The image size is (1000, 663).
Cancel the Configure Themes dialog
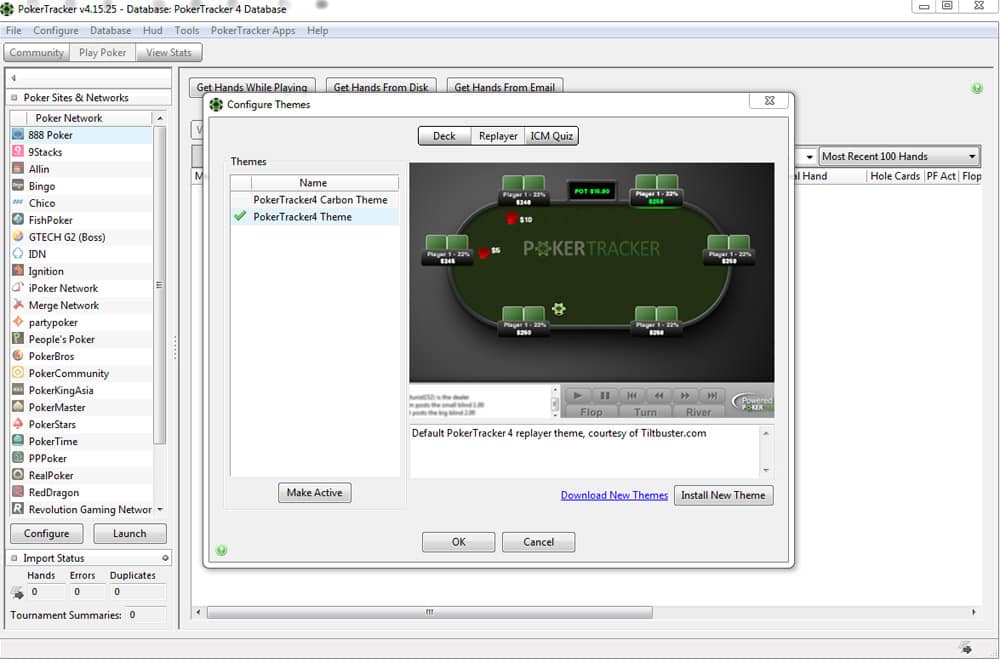(x=538, y=542)
